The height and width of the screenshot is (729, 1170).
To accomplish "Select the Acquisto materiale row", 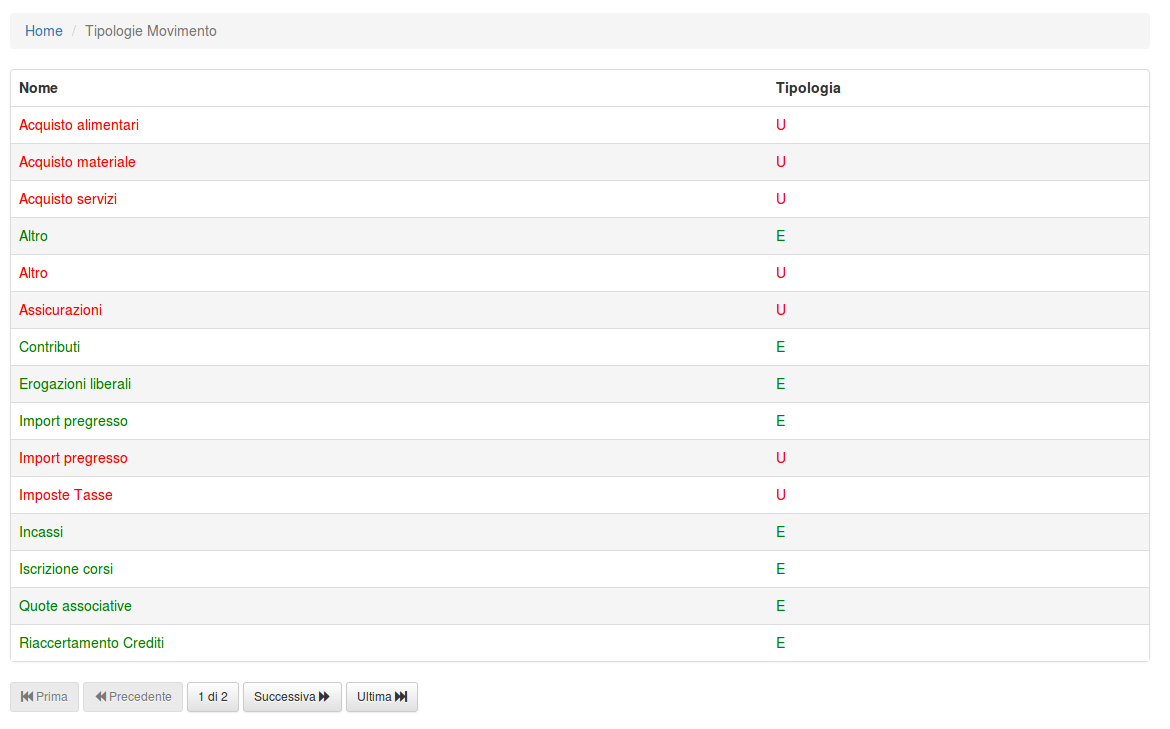I will coord(77,162).
